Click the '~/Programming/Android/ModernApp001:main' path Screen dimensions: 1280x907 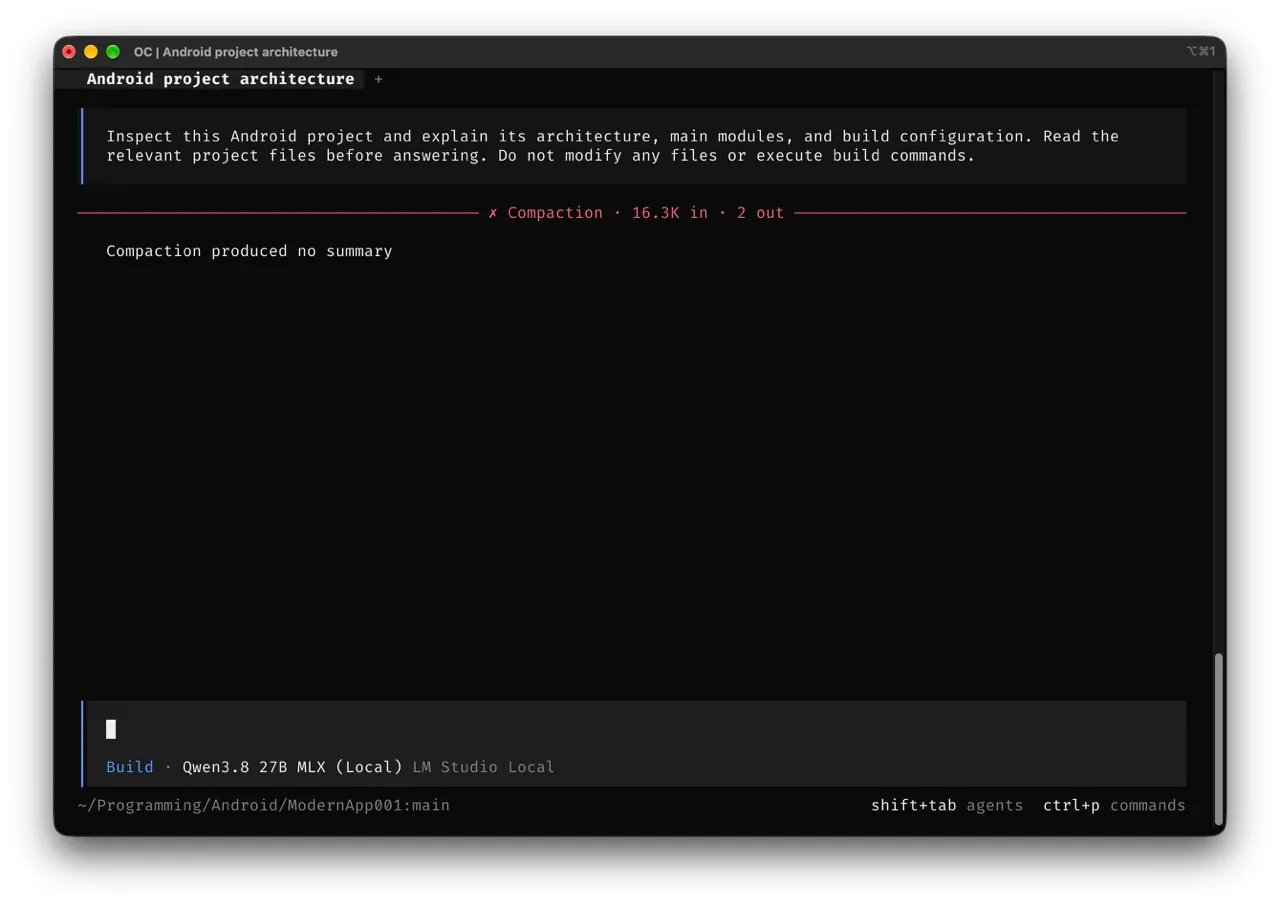(x=264, y=805)
